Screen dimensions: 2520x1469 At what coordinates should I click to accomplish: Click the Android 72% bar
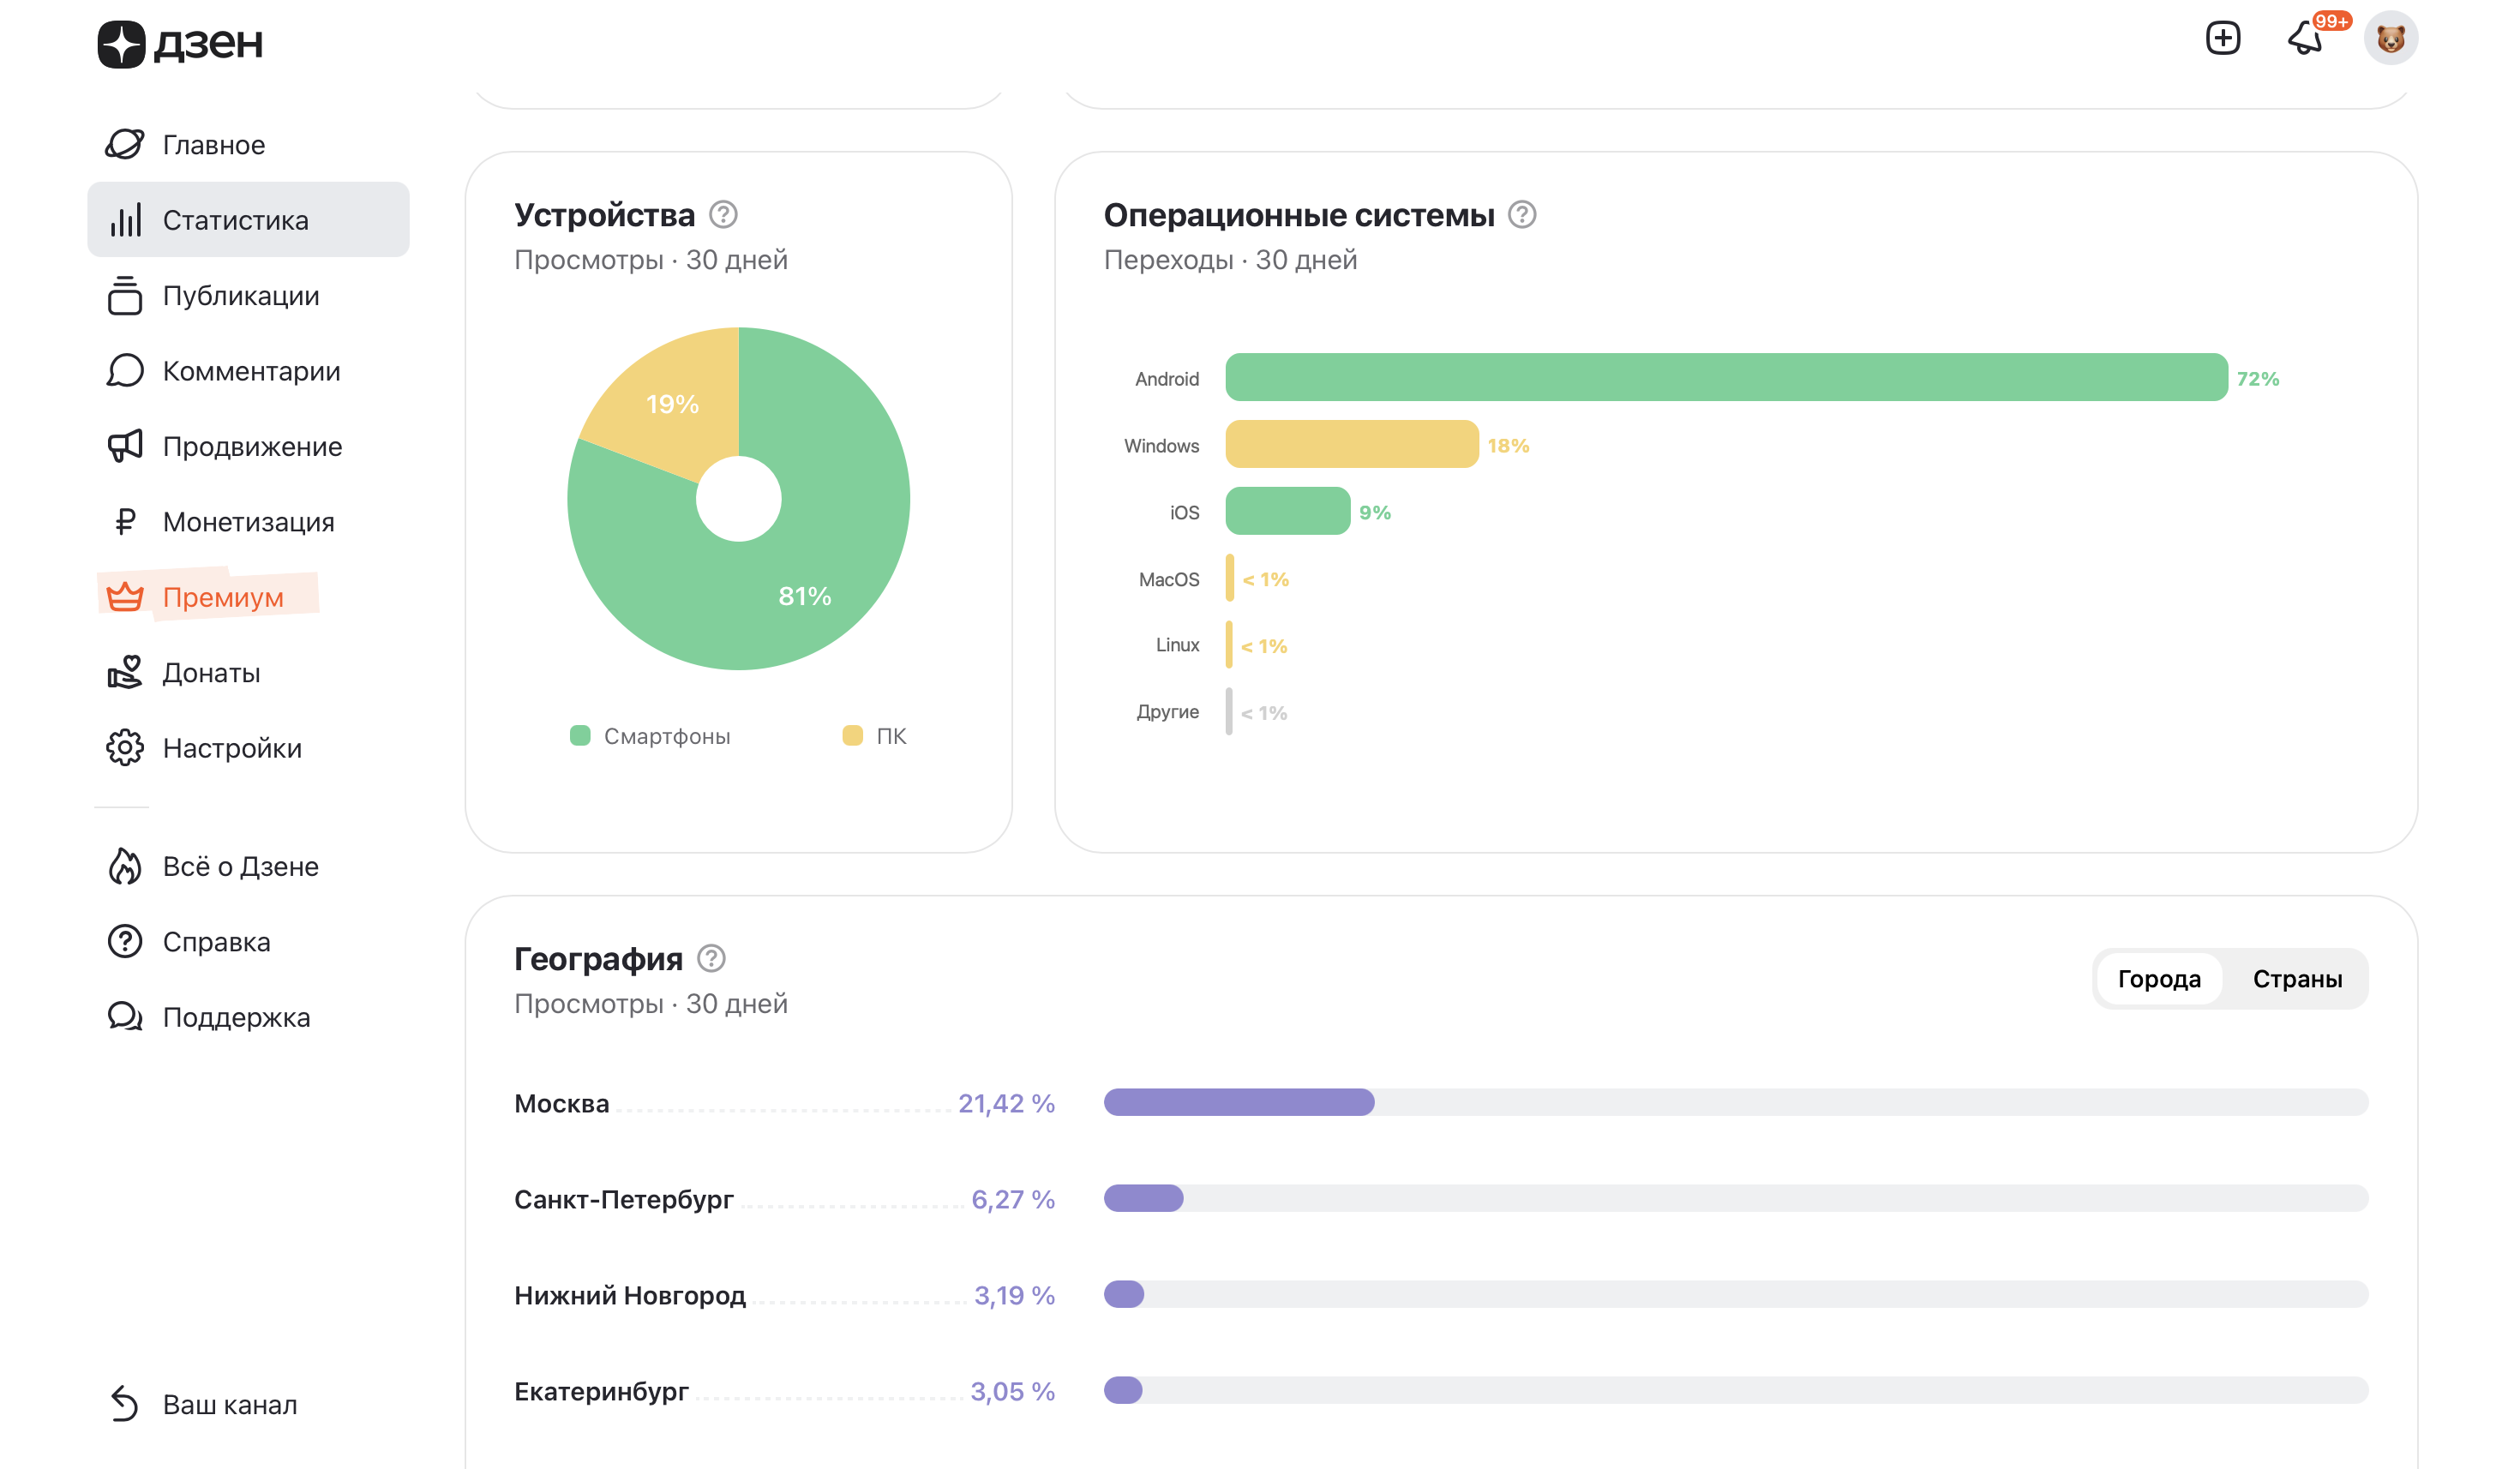(1725, 378)
